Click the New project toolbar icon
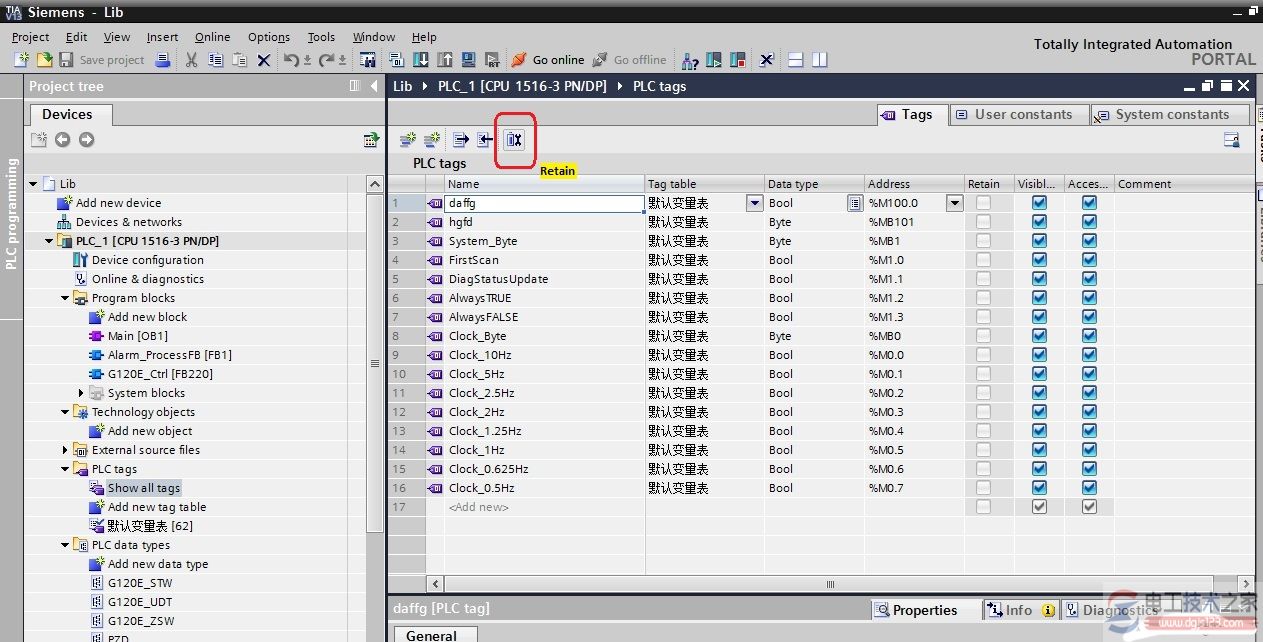The width and height of the screenshot is (1263, 642). pos(21,60)
